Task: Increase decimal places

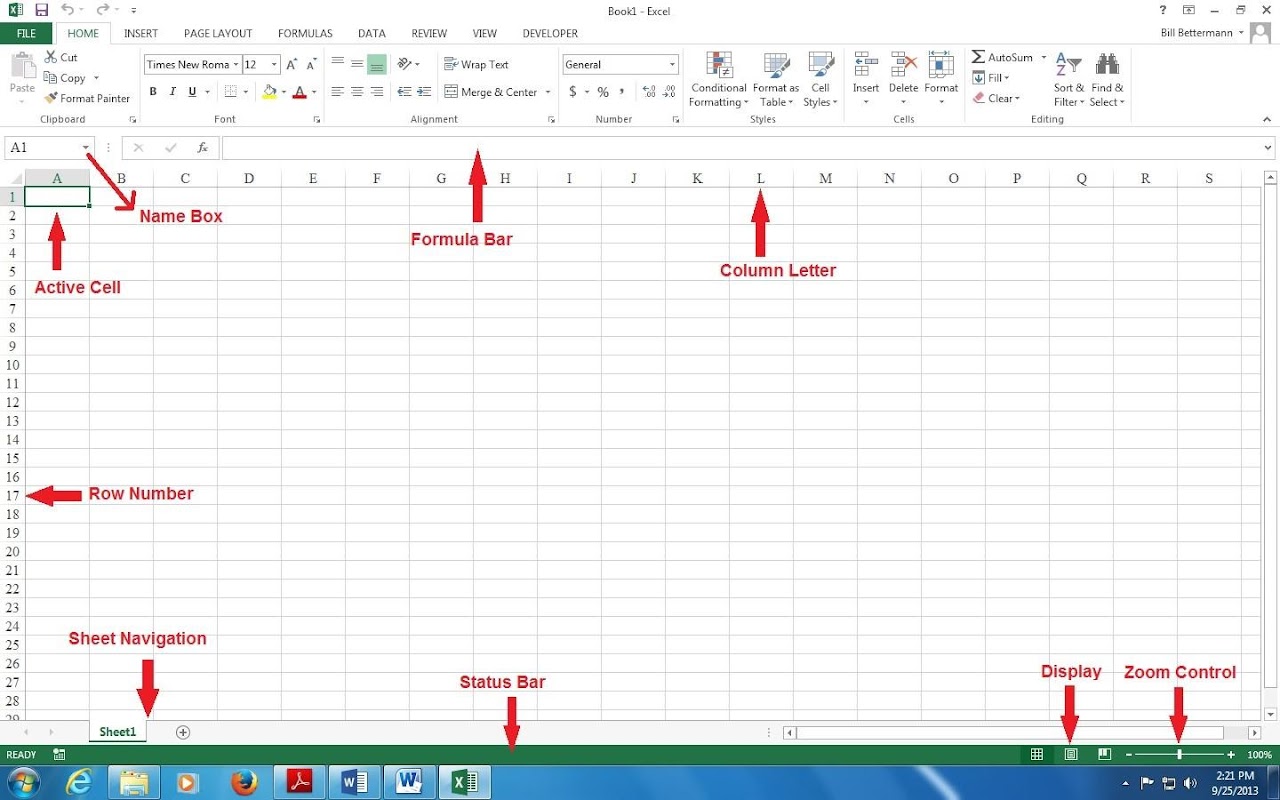Action: pos(649,92)
